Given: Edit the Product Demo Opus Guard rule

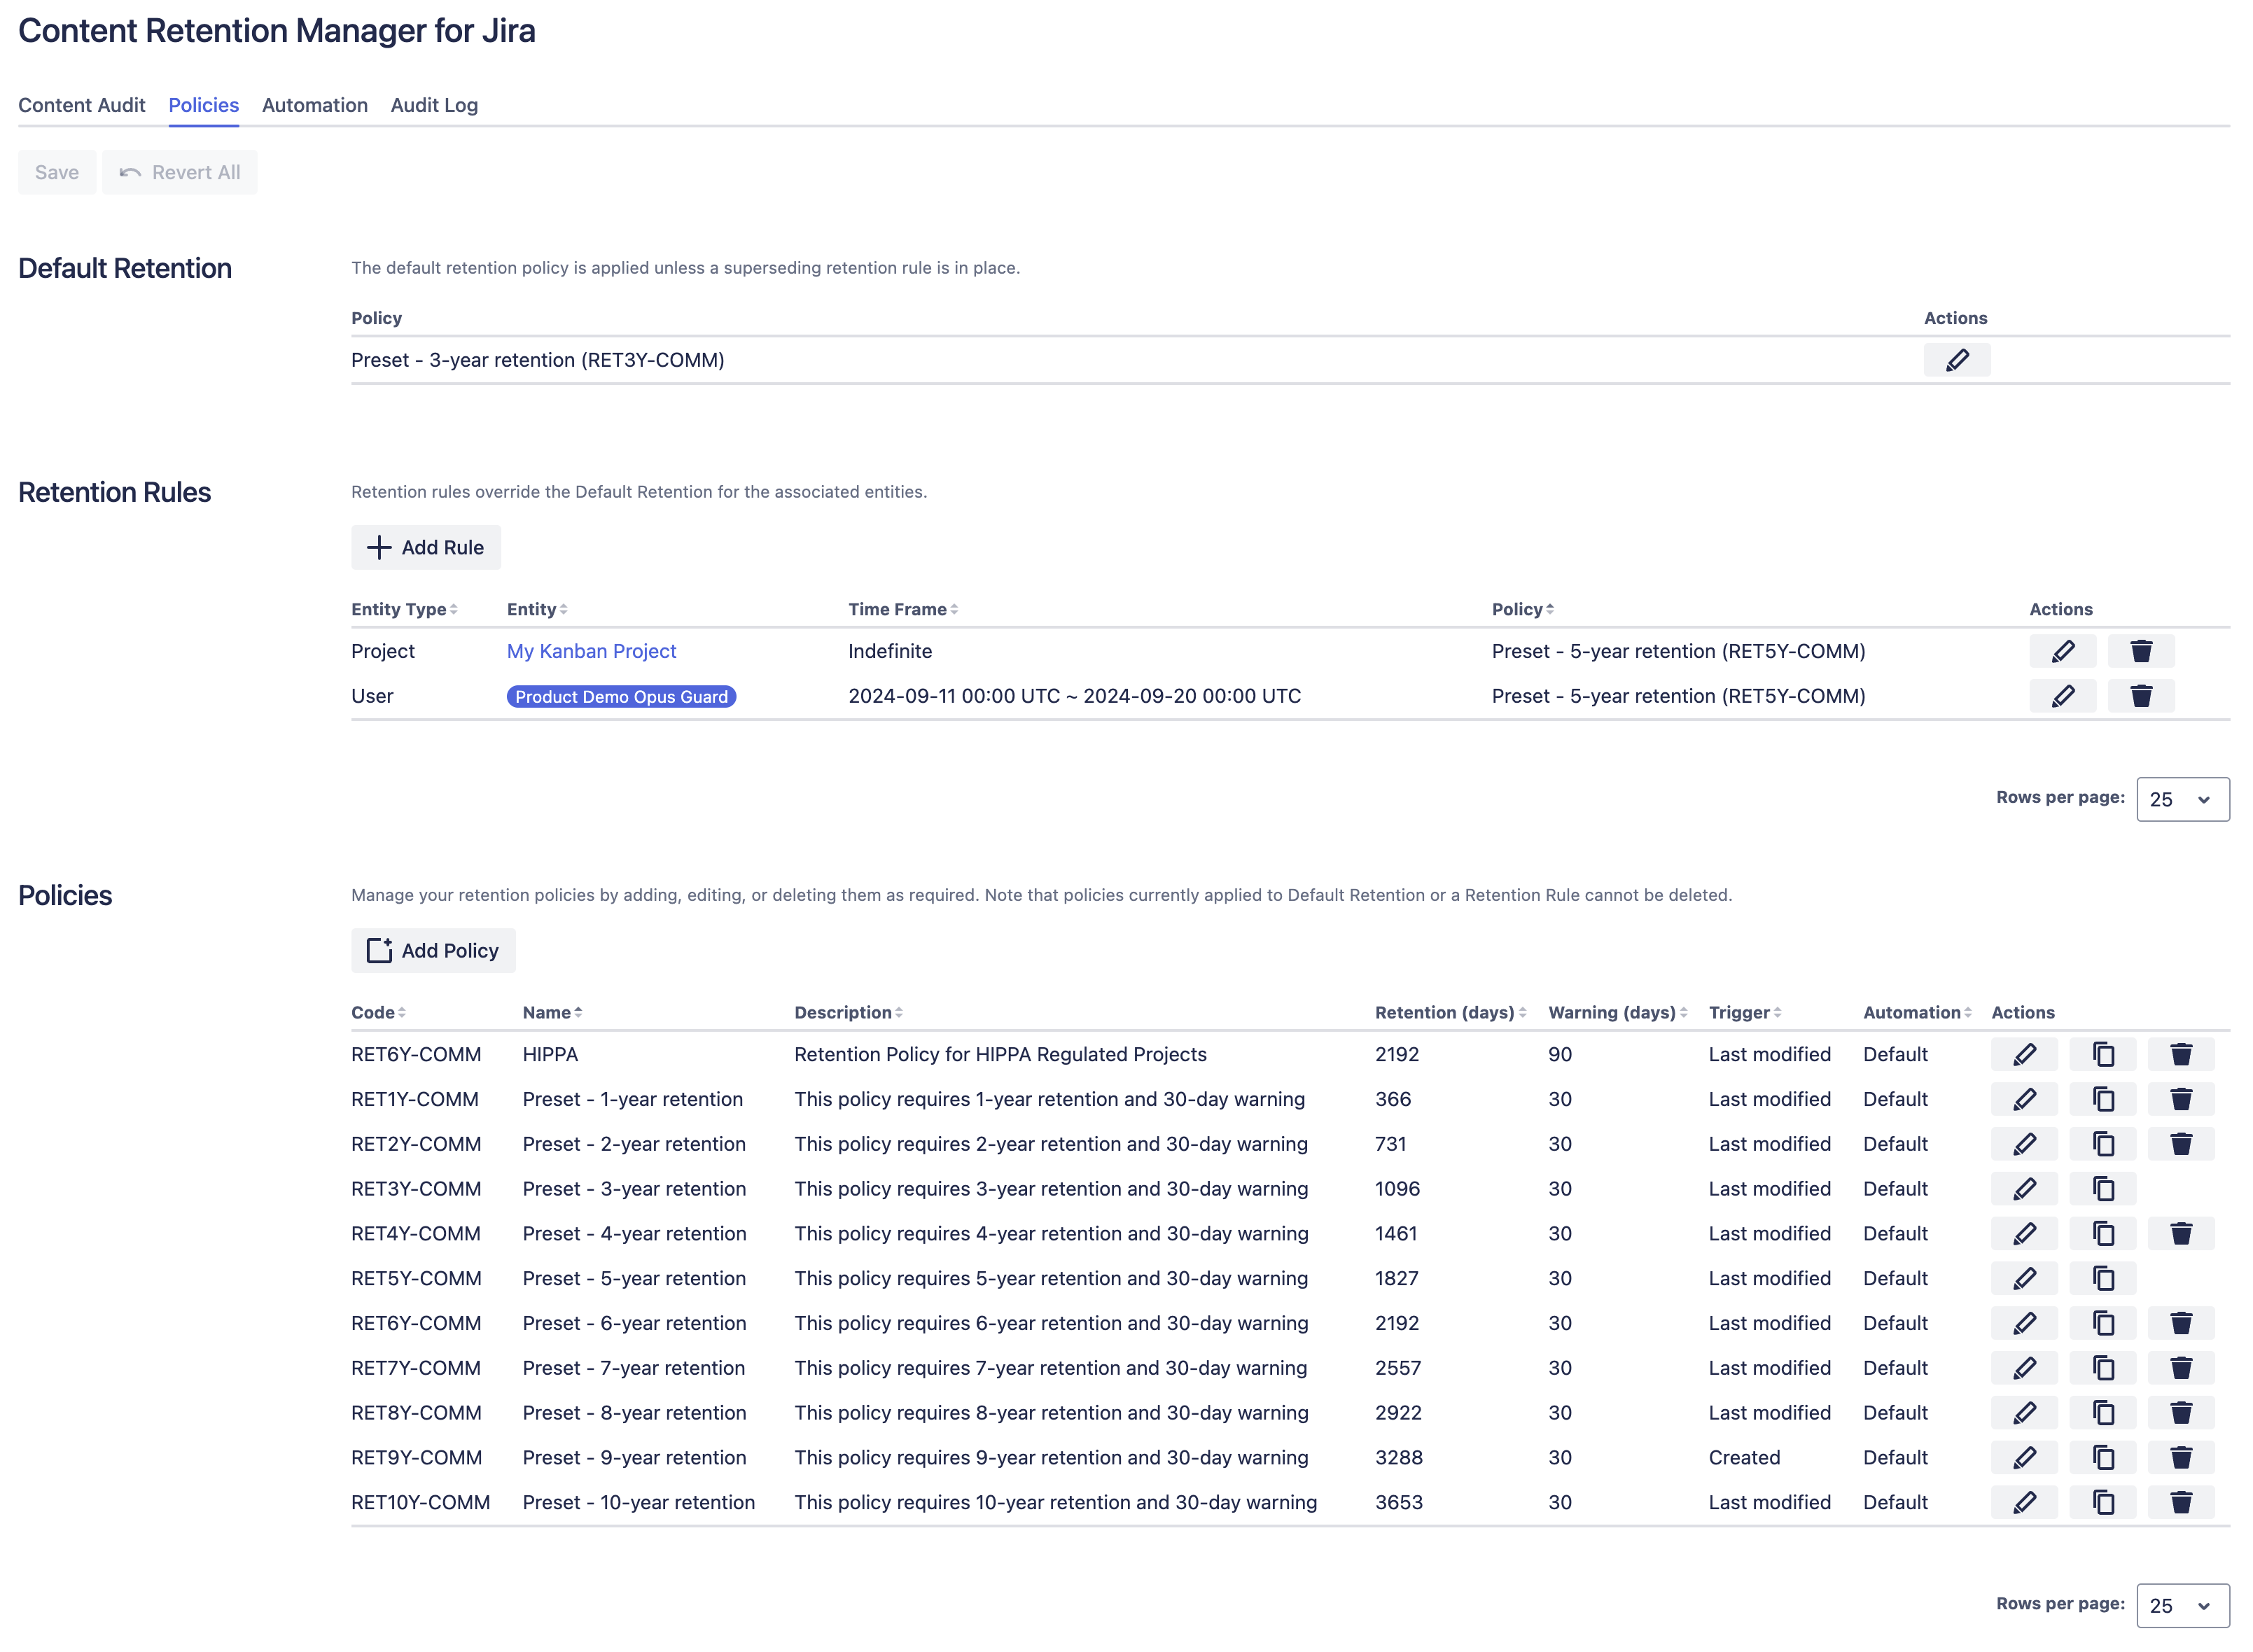Looking at the screenshot, I should point(2062,696).
